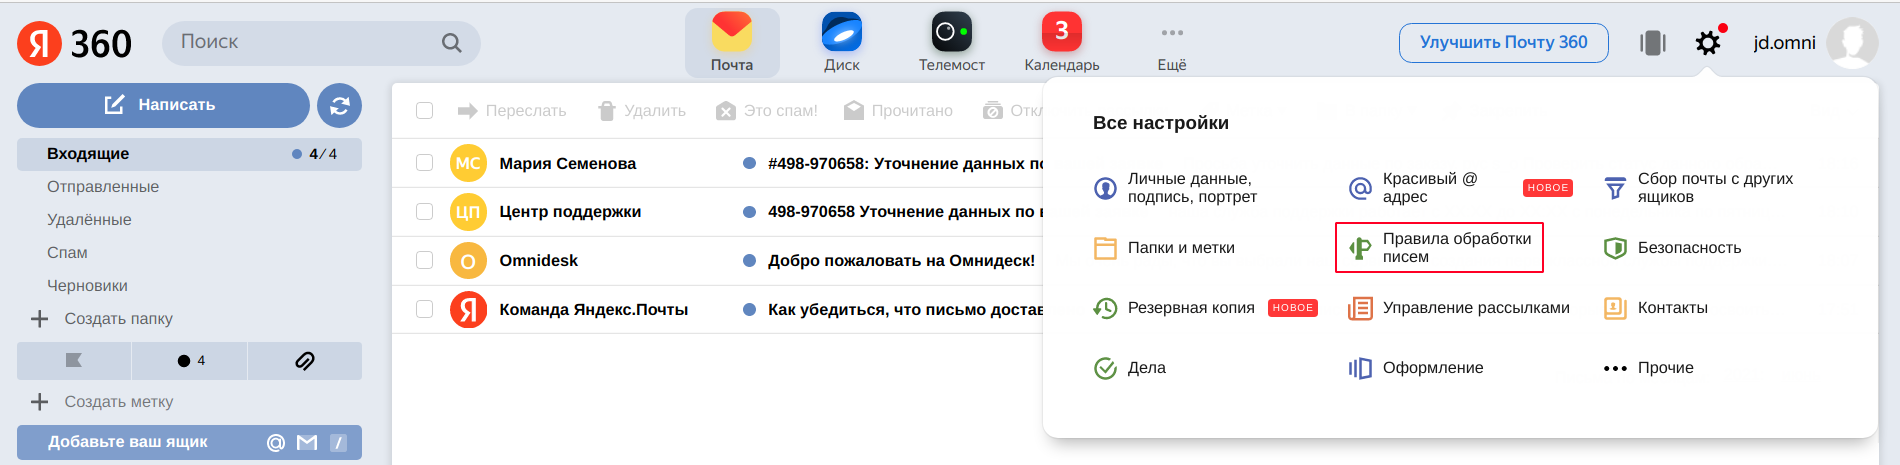The width and height of the screenshot is (1900, 465).
Task: Open Резервная копия settings
Action: pyautogui.click(x=1175, y=308)
